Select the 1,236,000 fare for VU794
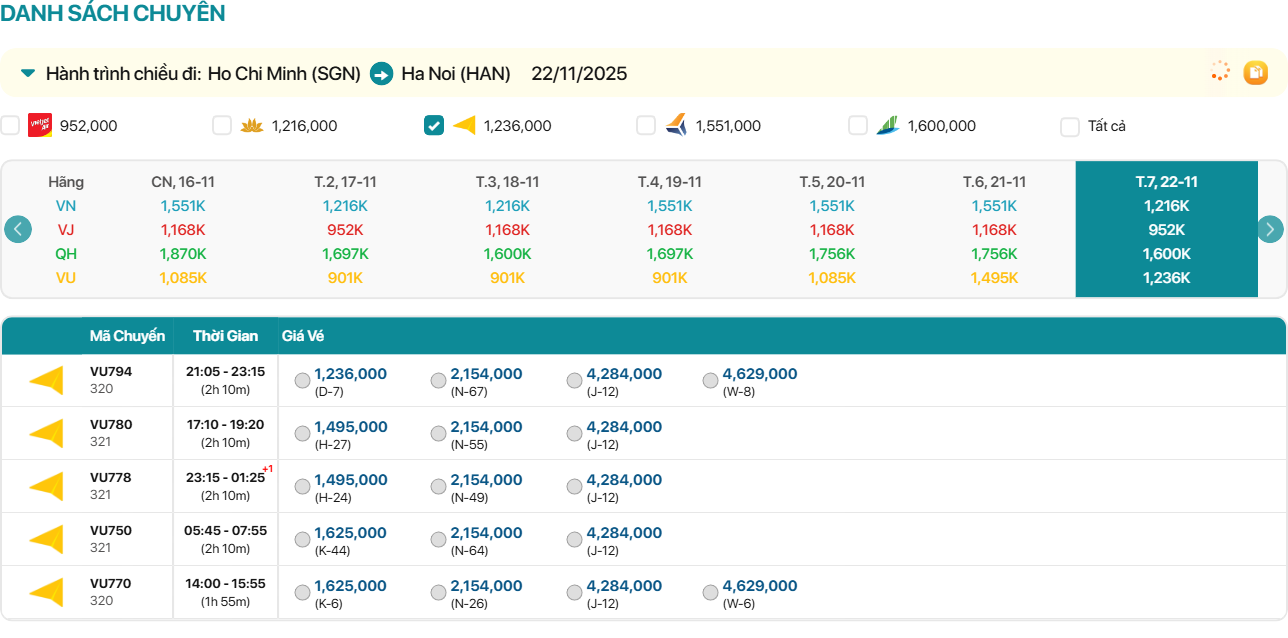This screenshot has height=638, width=1288. (x=302, y=381)
